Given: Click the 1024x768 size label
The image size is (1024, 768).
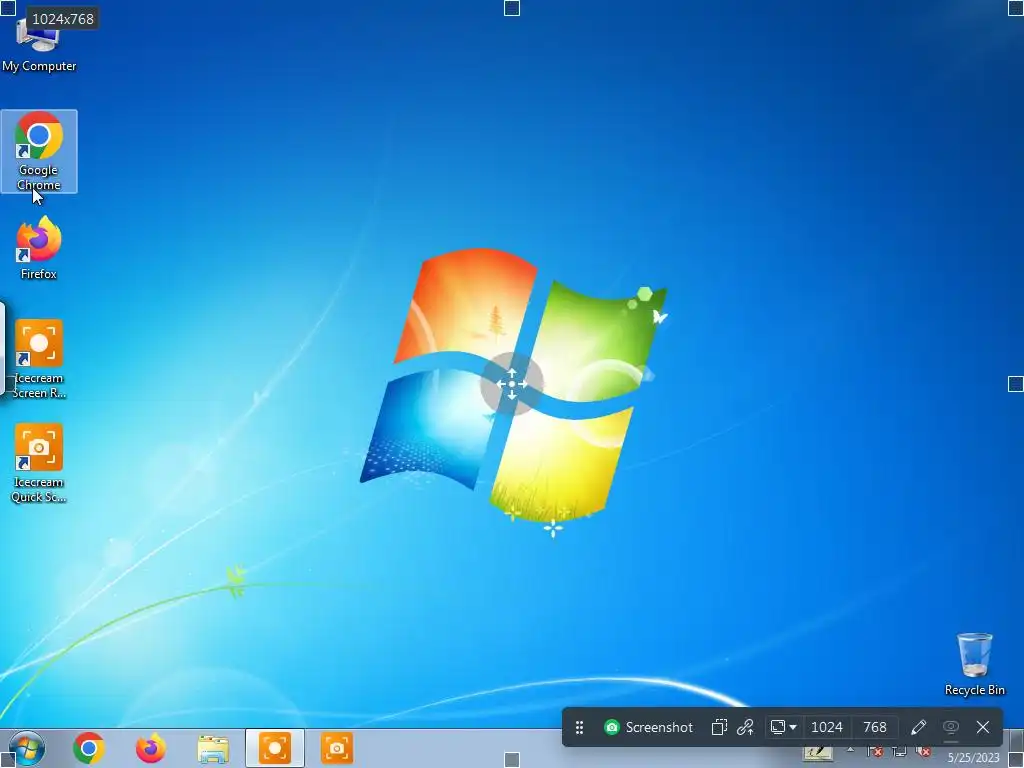Looking at the screenshot, I should point(63,19).
